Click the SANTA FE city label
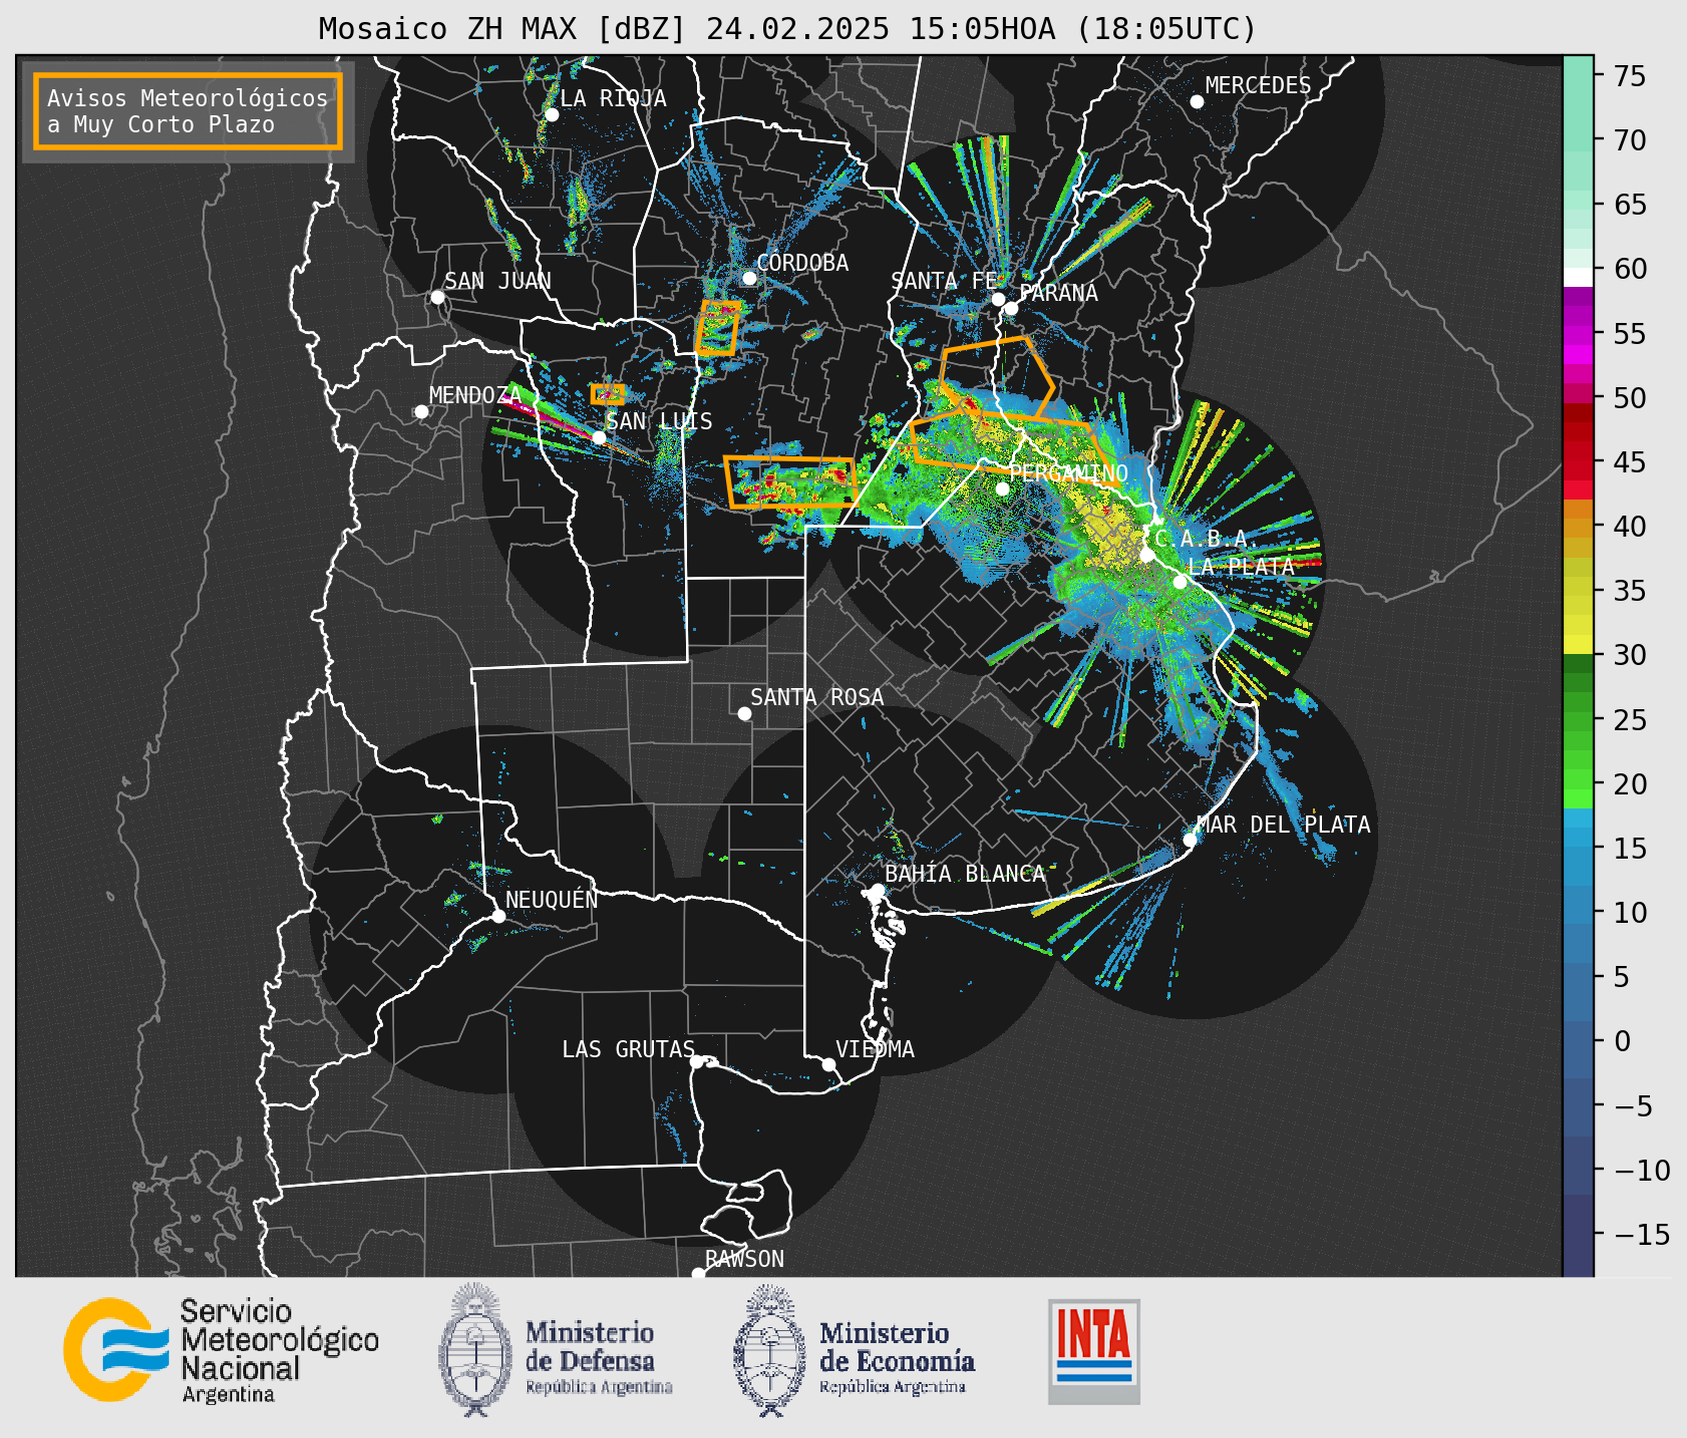 tap(944, 281)
